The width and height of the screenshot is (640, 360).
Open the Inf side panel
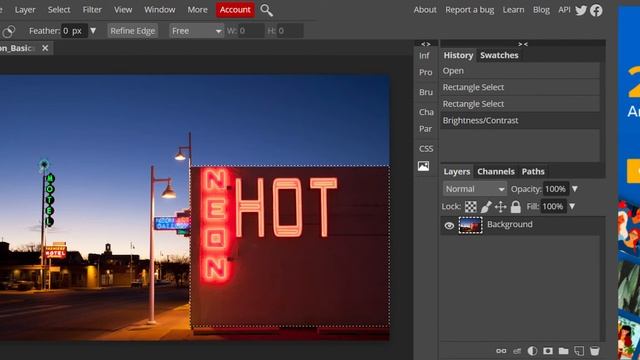click(x=424, y=56)
